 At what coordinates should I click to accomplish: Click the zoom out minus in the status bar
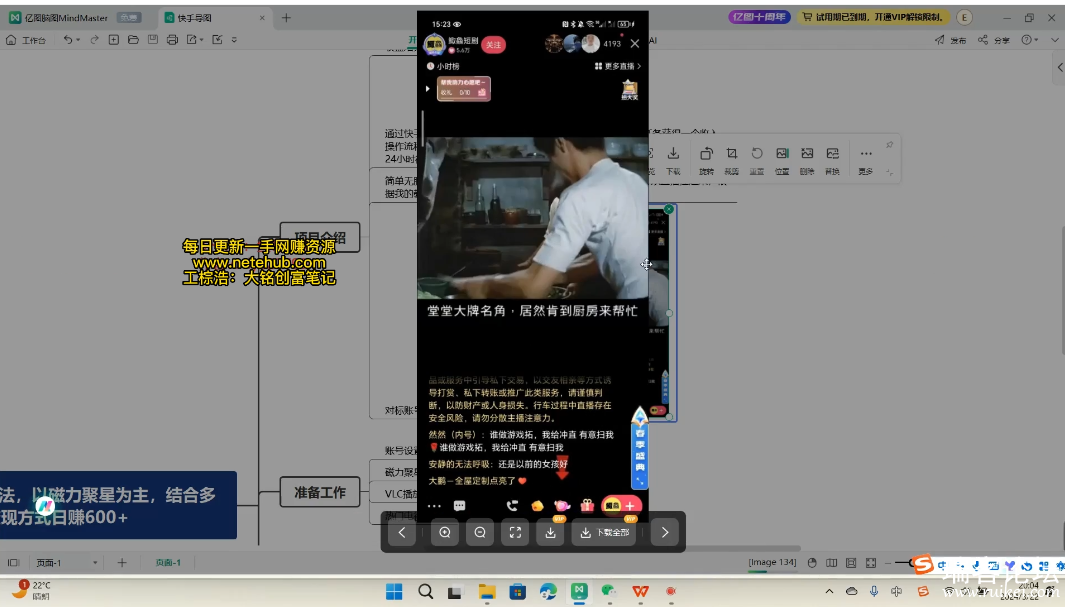point(888,562)
